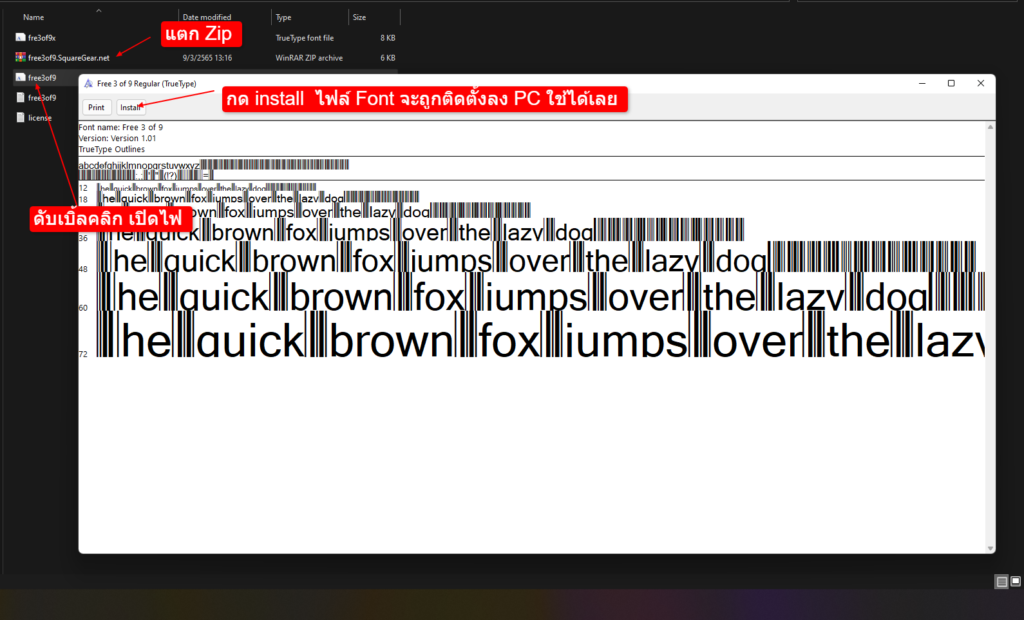Sort files by the Size column
Viewport: 1024px width, 620px height.
[x=362, y=17]
